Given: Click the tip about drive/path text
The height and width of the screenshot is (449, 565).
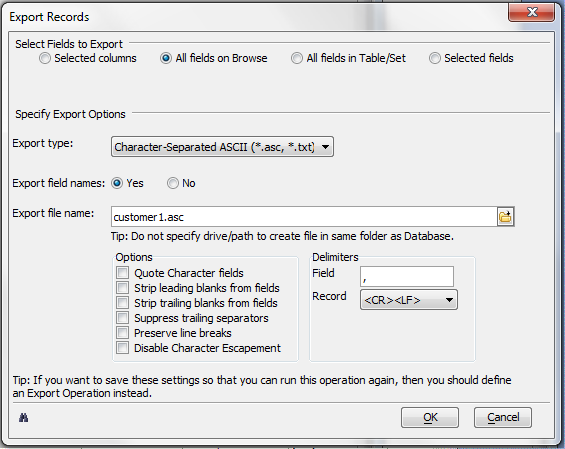Looking at the screenshot, I should tap(282, 236).
